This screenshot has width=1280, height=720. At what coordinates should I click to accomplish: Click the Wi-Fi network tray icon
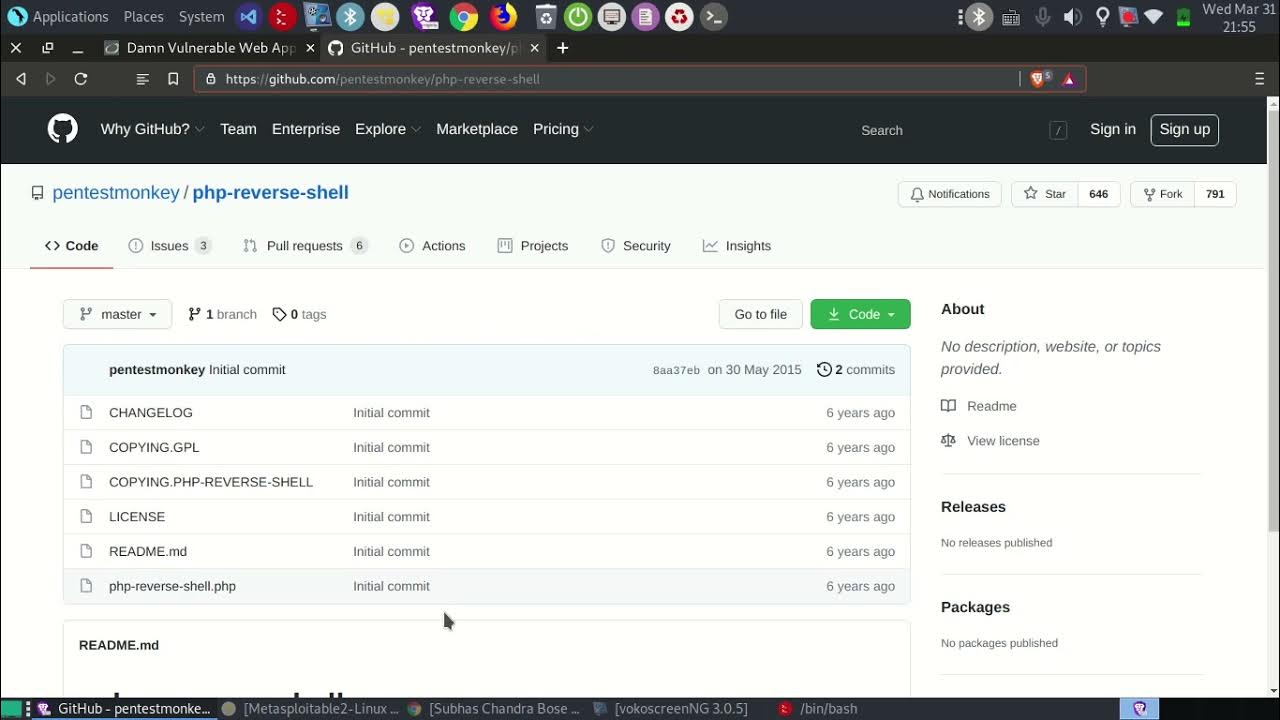click(x=1153, y=17)
